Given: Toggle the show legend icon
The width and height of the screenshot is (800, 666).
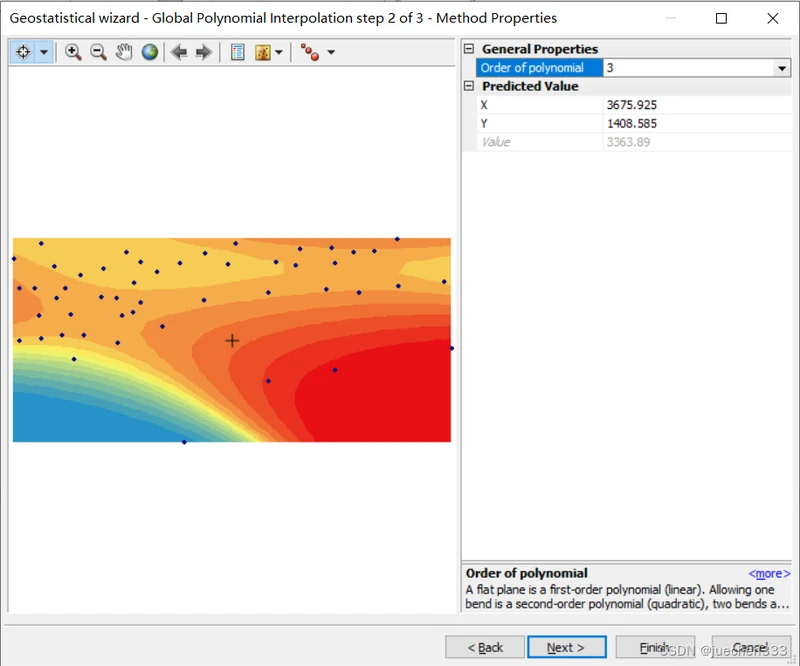Looking at the screenshot, I should (x=237, y=52).
